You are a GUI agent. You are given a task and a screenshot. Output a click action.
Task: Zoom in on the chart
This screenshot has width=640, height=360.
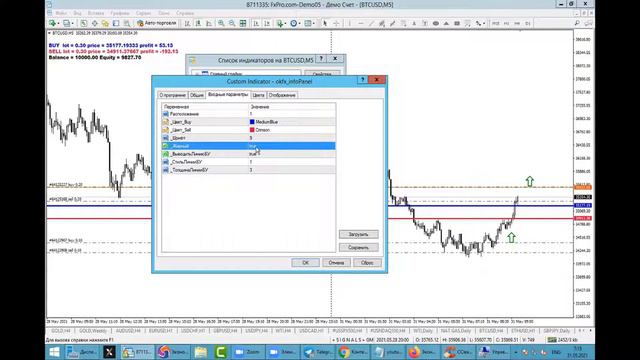221,23
